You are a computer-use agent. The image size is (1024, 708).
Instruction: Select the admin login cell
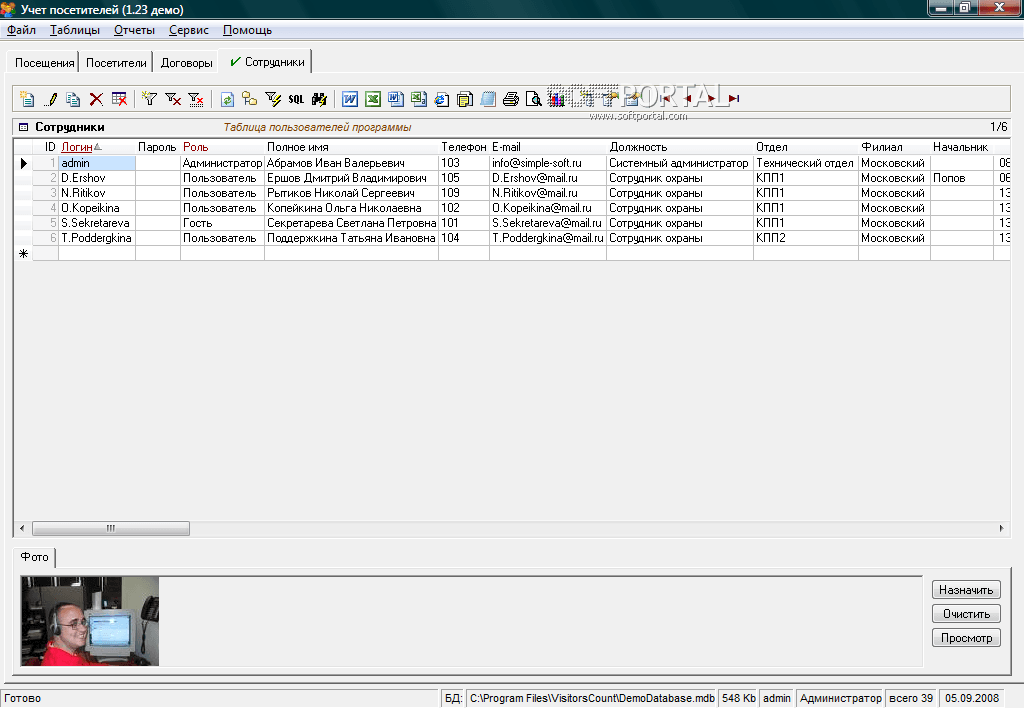97,163
